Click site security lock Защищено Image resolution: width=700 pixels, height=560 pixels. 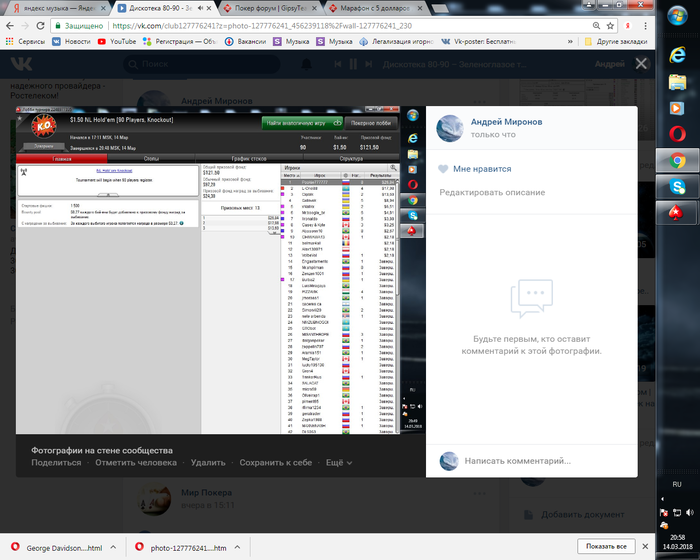click(x=79, y=26)
